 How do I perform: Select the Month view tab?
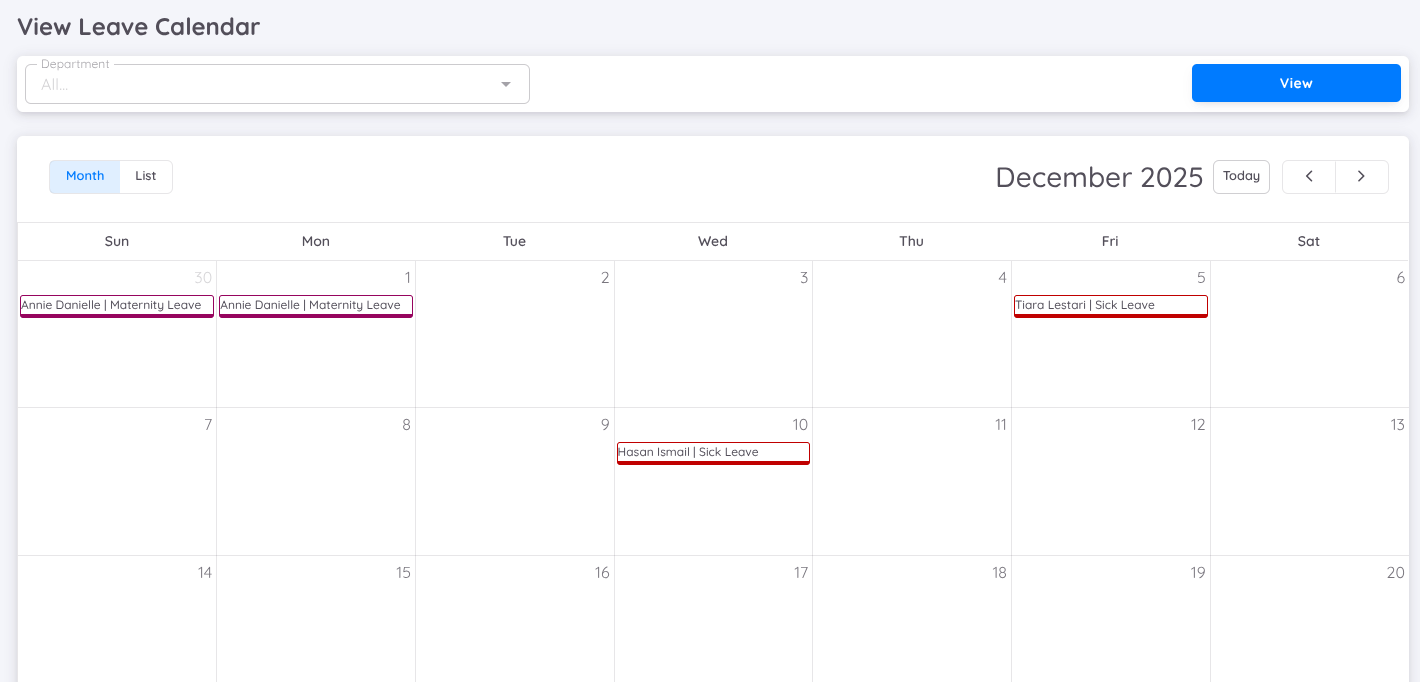click(x=84, y=176)
